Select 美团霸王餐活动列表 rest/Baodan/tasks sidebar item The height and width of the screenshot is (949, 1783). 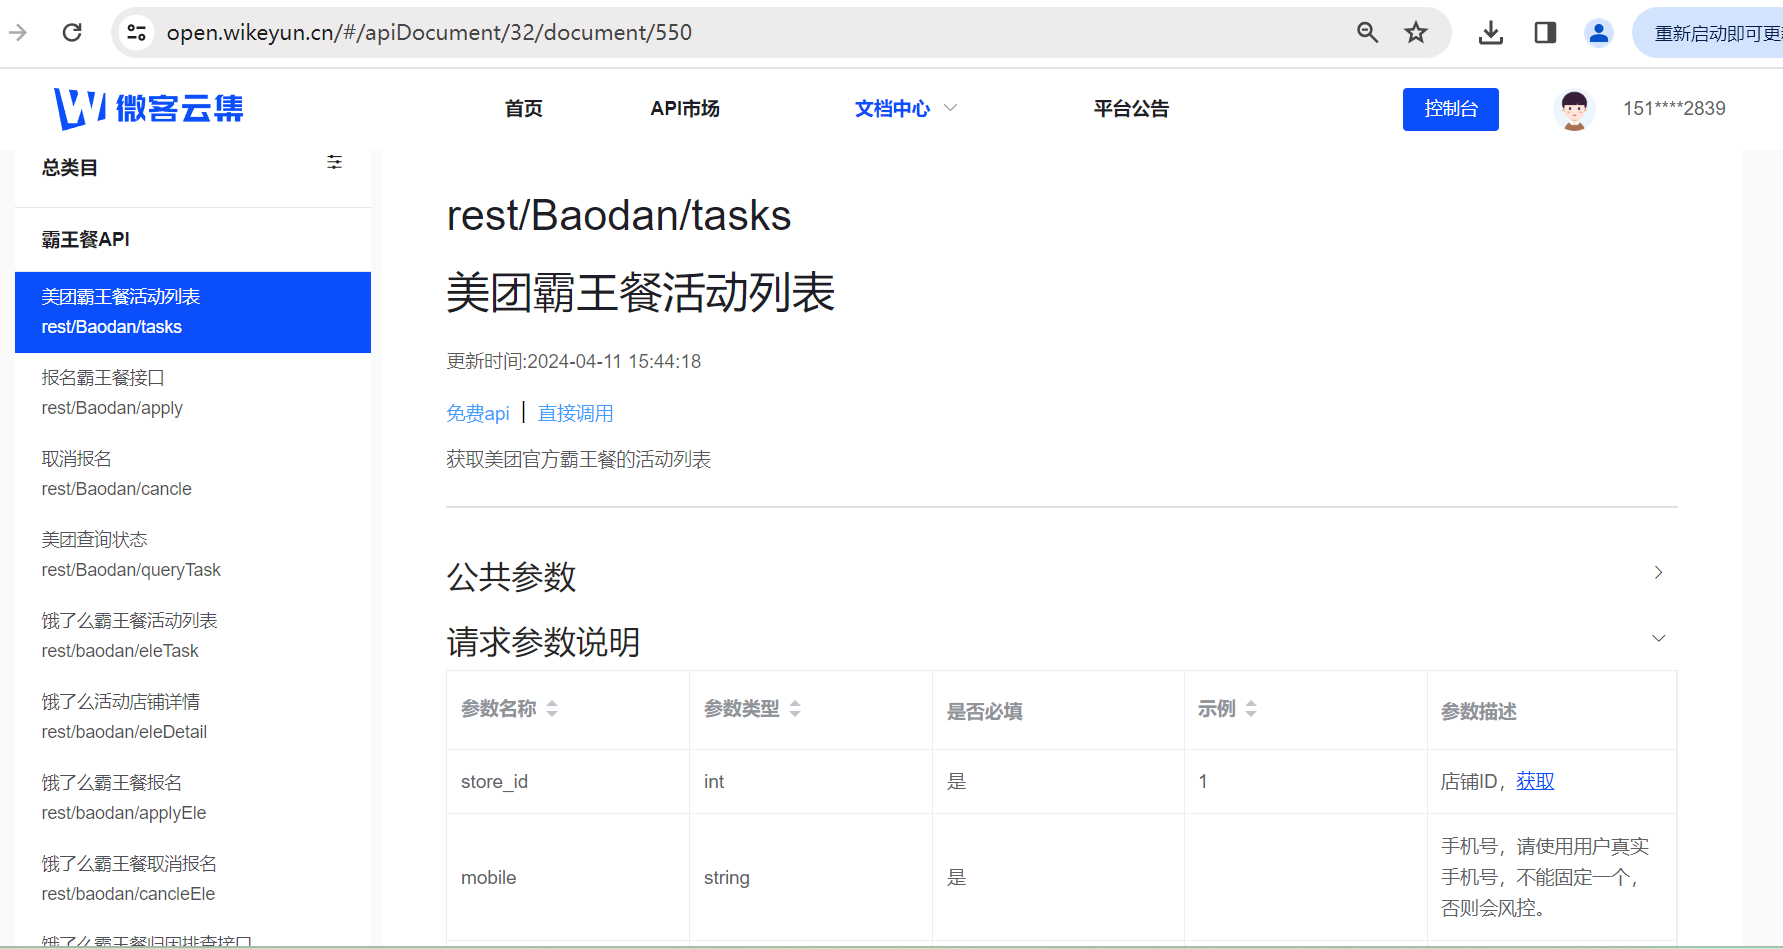click(193, 312)
